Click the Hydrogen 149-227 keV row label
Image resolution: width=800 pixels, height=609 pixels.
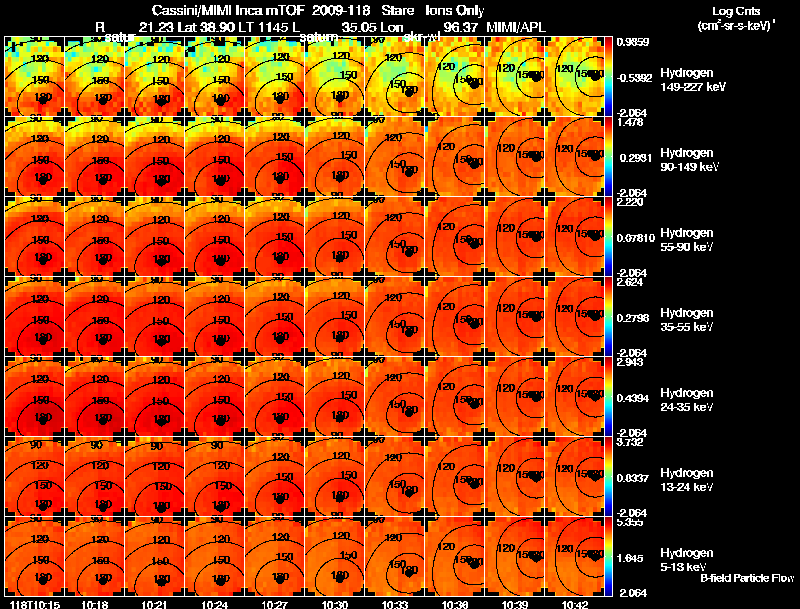tap(692, 80)
